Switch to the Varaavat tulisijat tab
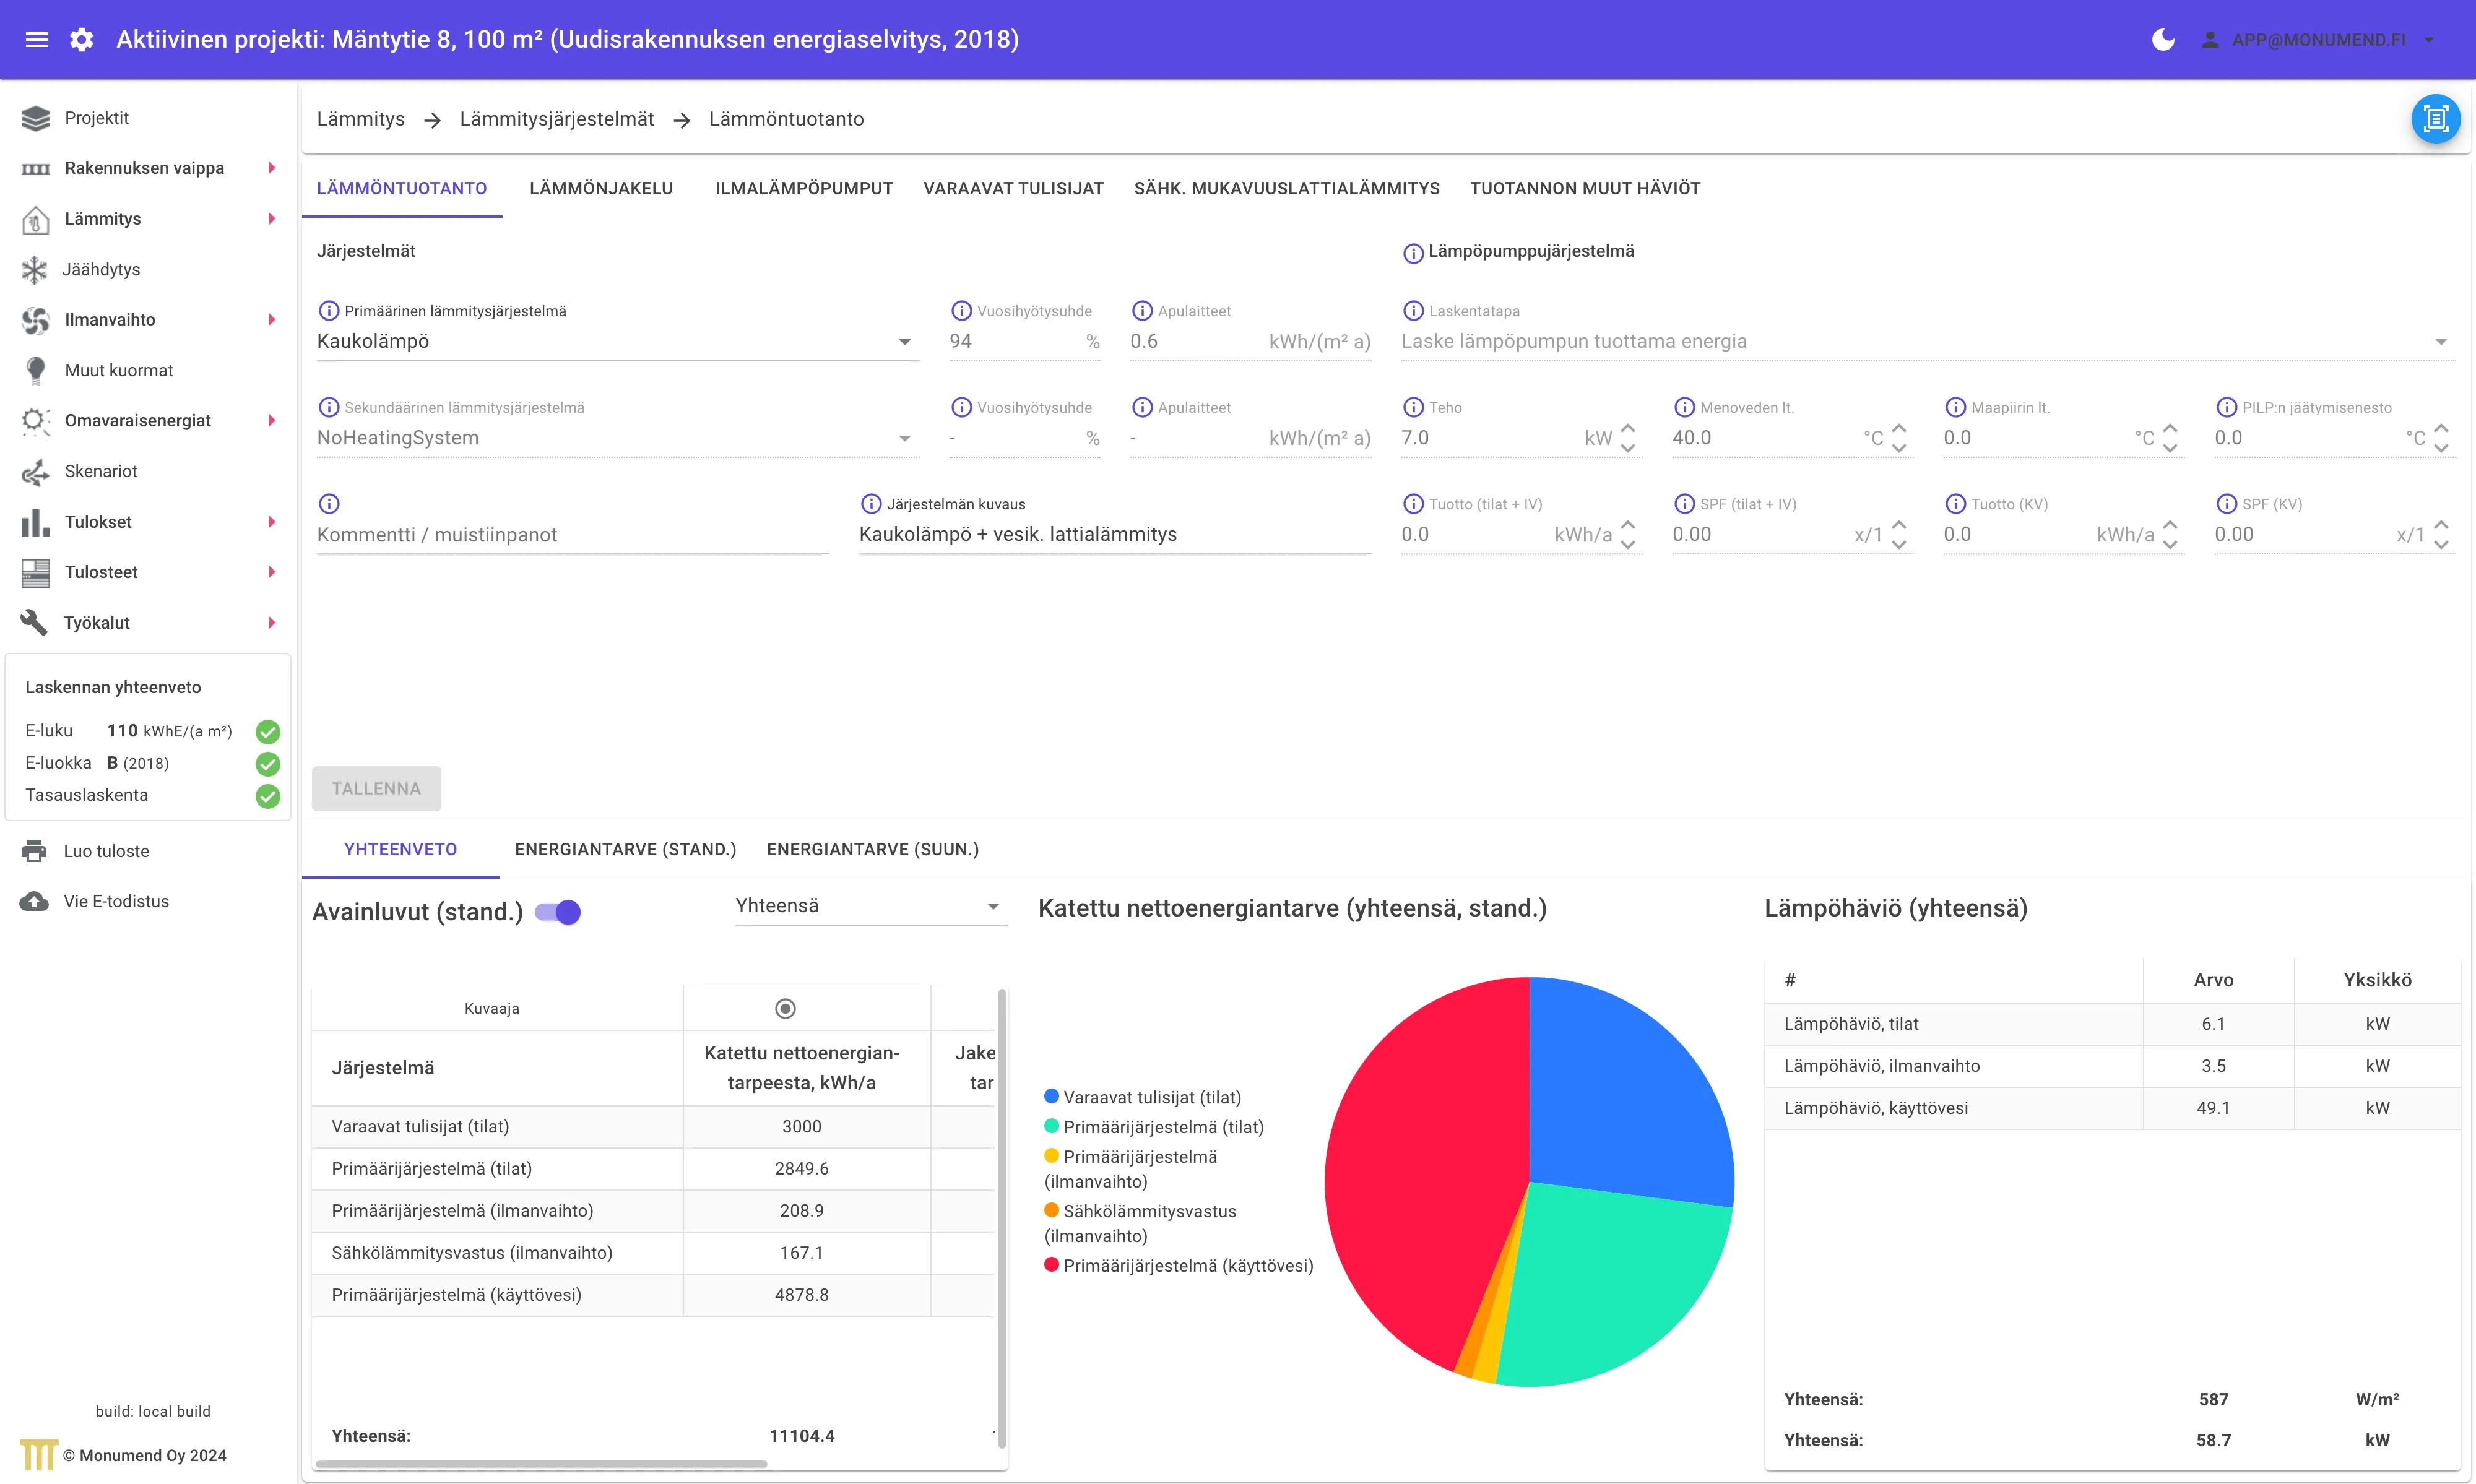The width and height of the screenshot is (2476, 1484). pyautogui.click(x=1013, y=189)
